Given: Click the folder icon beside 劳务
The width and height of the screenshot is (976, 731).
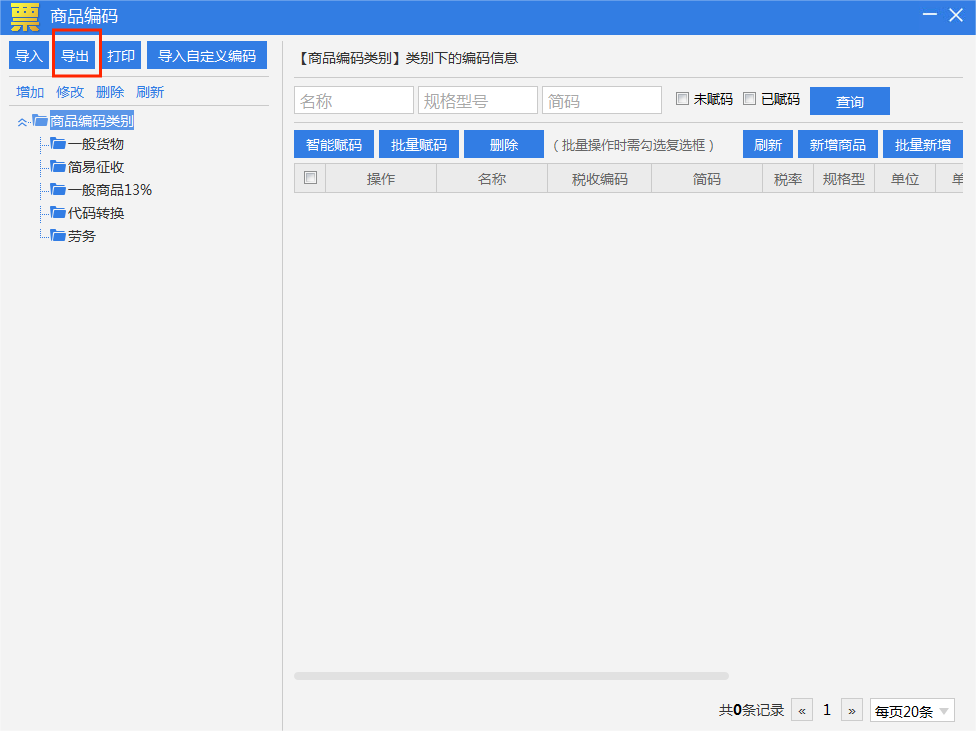Looking at the screenshot, I should click(58, 235).
